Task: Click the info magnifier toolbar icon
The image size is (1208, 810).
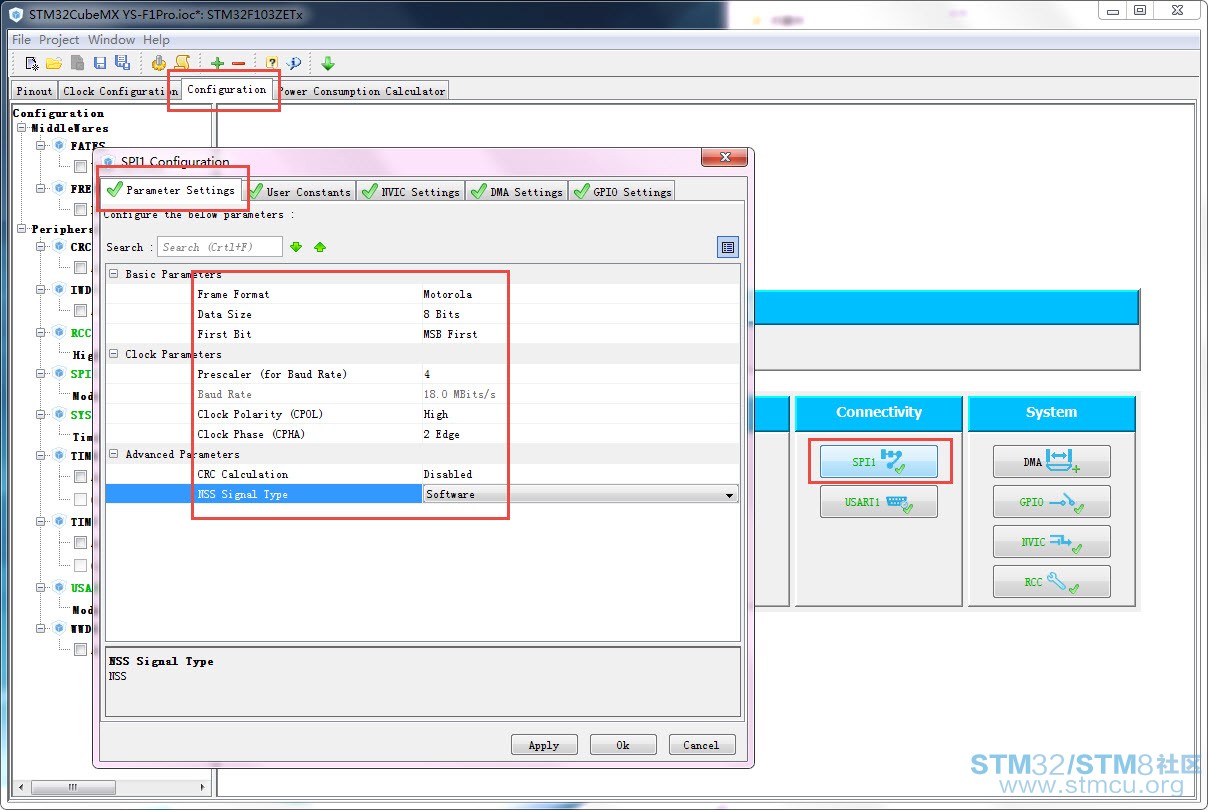Action: click(x=294, y=63)
